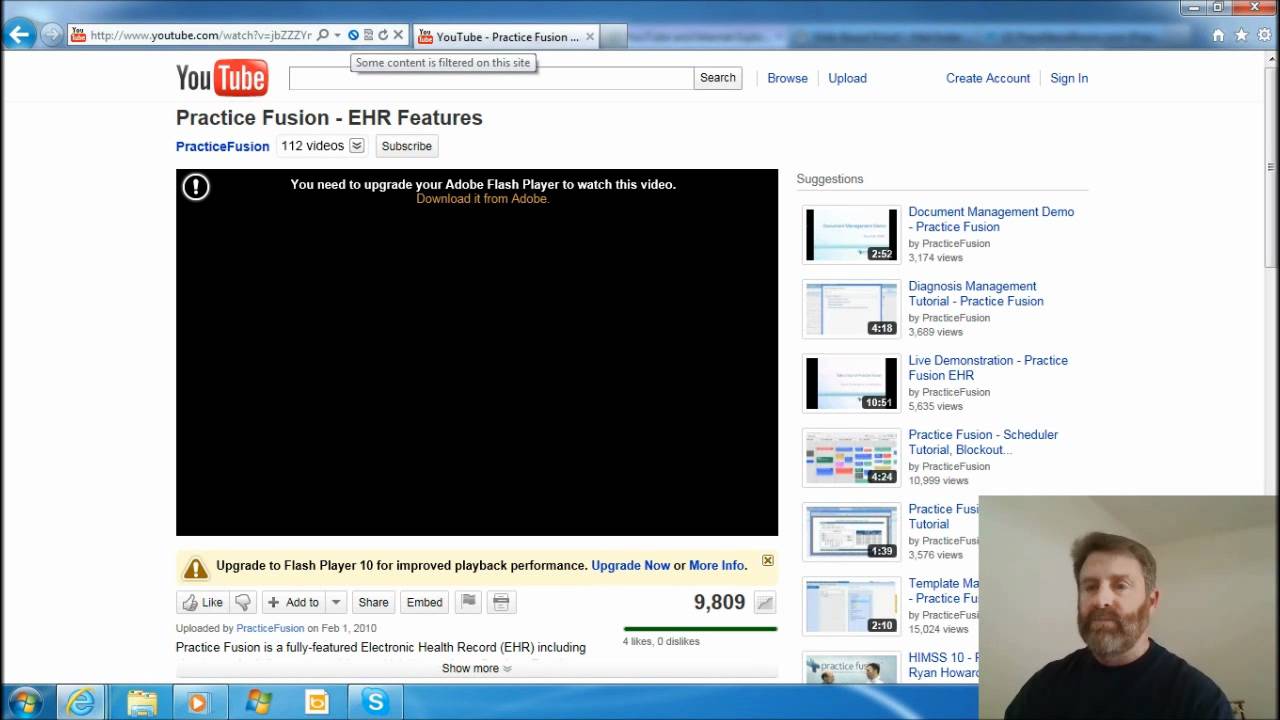1280x720 pixels.
Task: Click the Create Account link
Action: pyautogui.click(x=988, y=78)
